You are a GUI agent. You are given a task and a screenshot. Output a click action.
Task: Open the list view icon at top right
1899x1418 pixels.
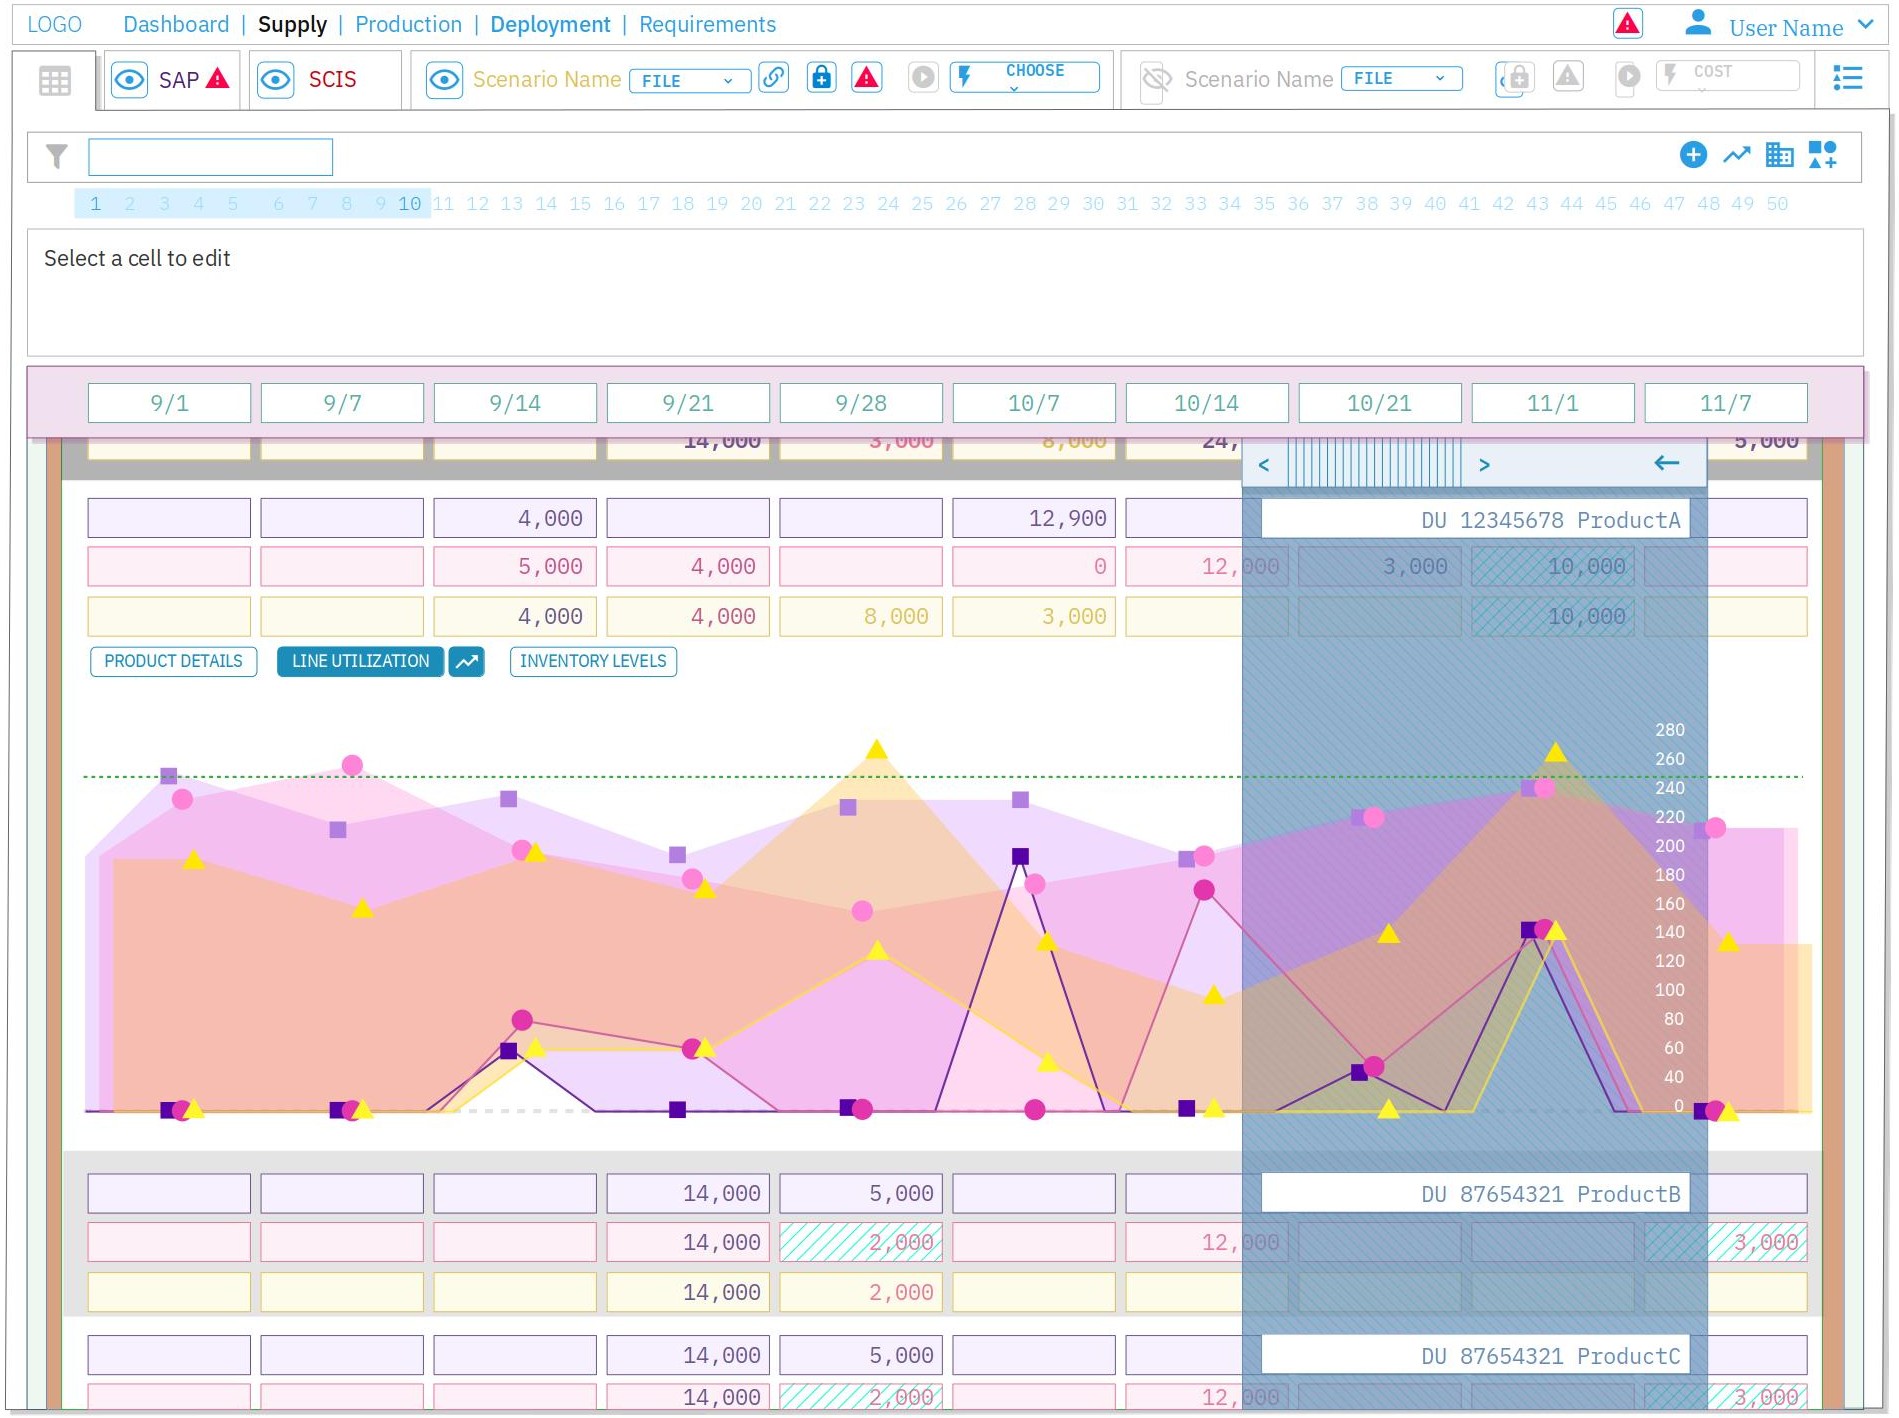pos(1847,78)
